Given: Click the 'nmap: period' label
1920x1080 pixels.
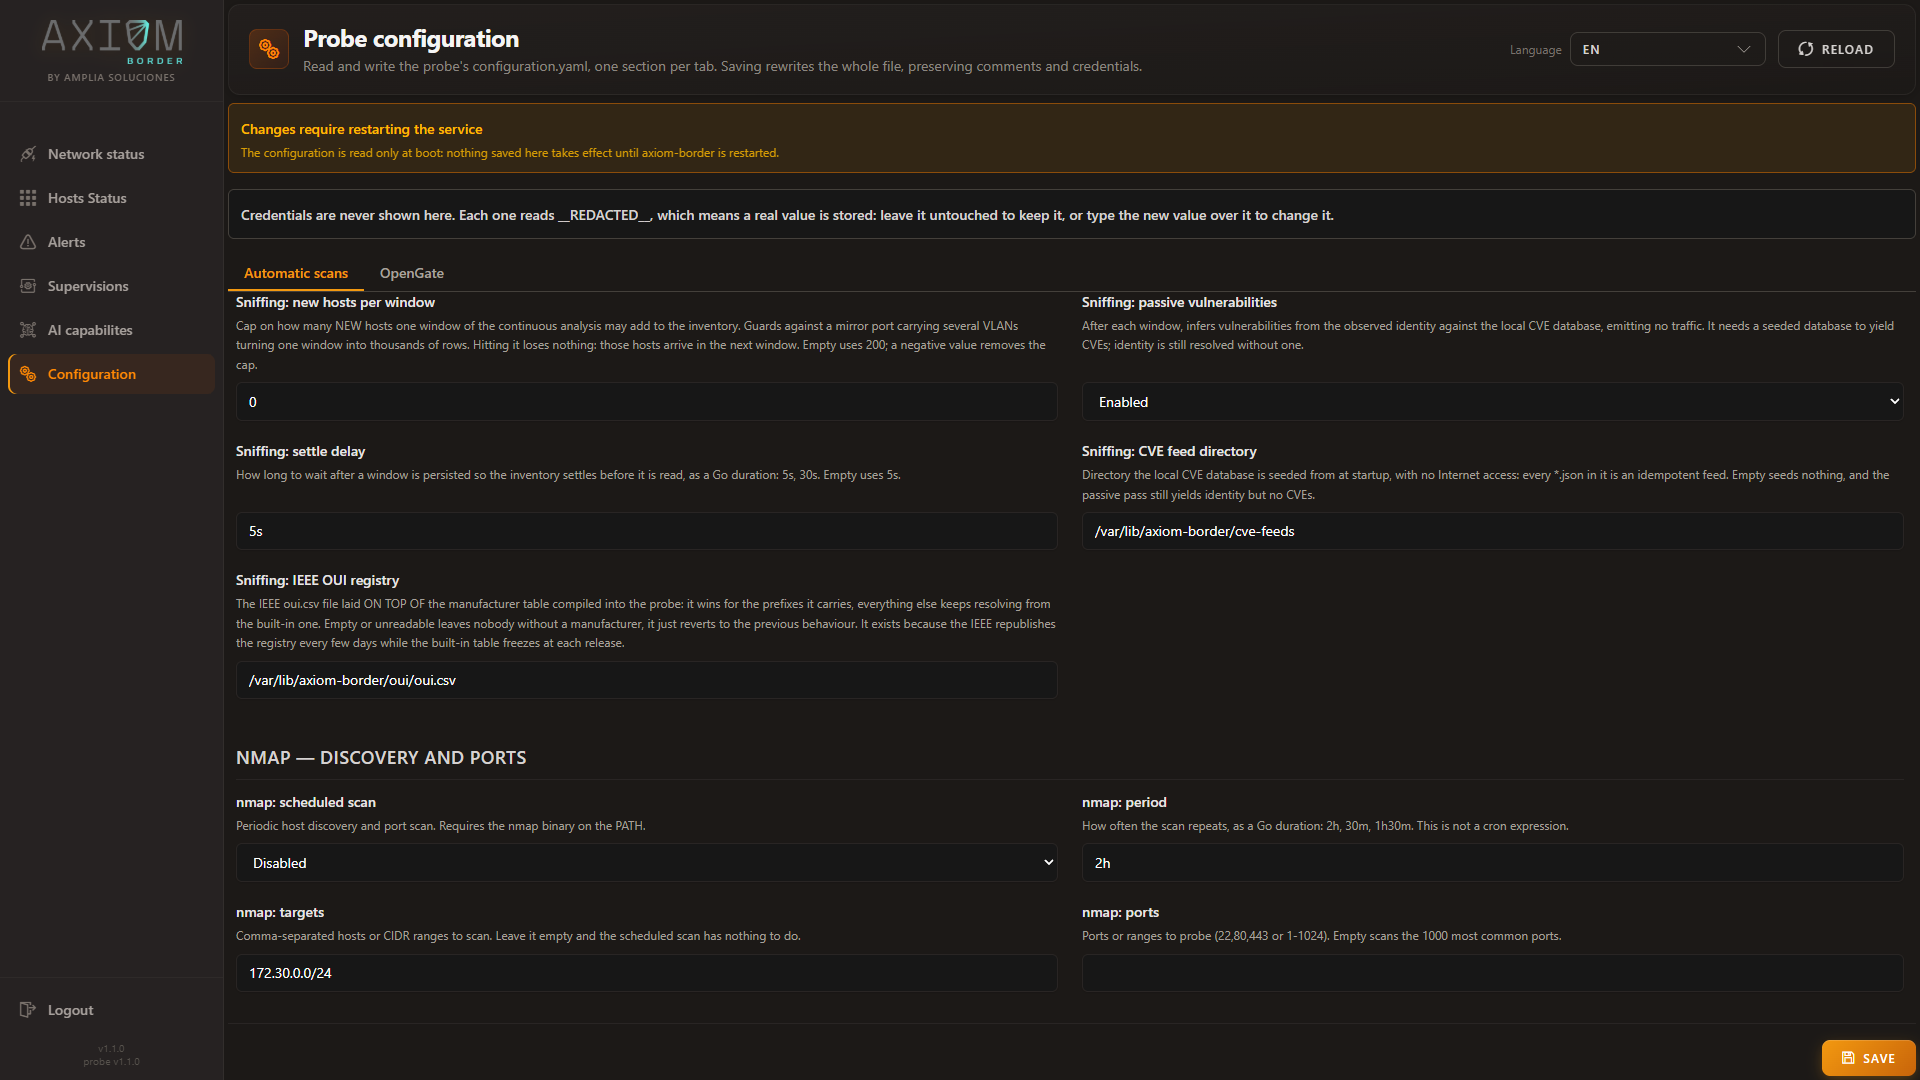Looking at the screenshot, I should (x=1124, y=802).
